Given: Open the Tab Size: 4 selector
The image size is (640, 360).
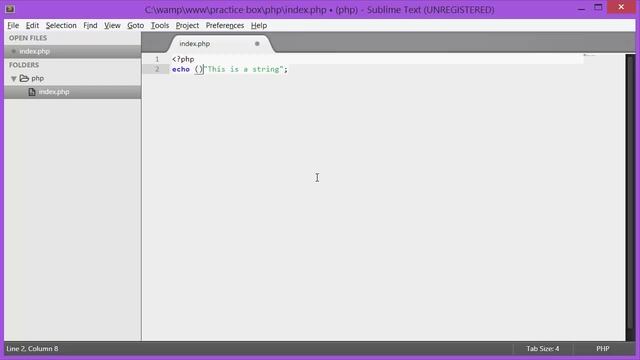Looking at the screenshot, I should [542, 349].
